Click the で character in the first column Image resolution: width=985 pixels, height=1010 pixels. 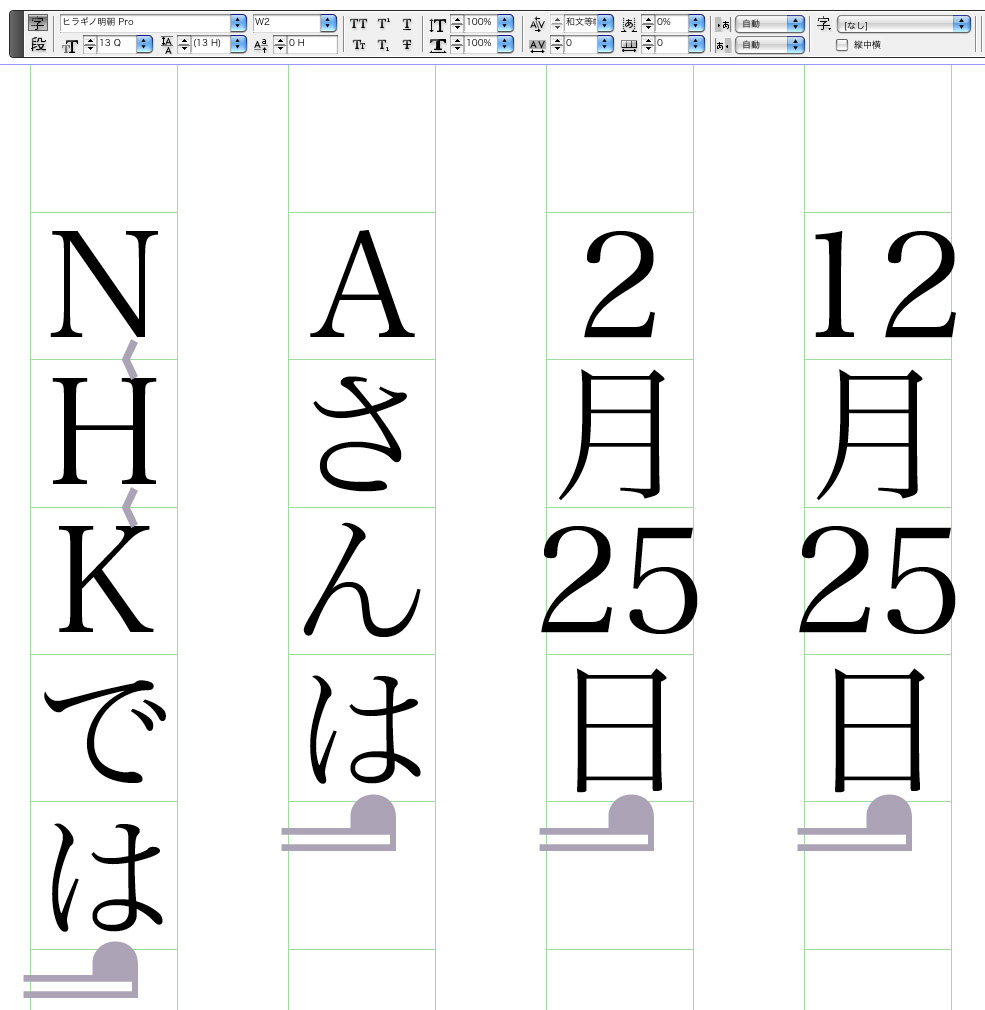pos(106,731)
